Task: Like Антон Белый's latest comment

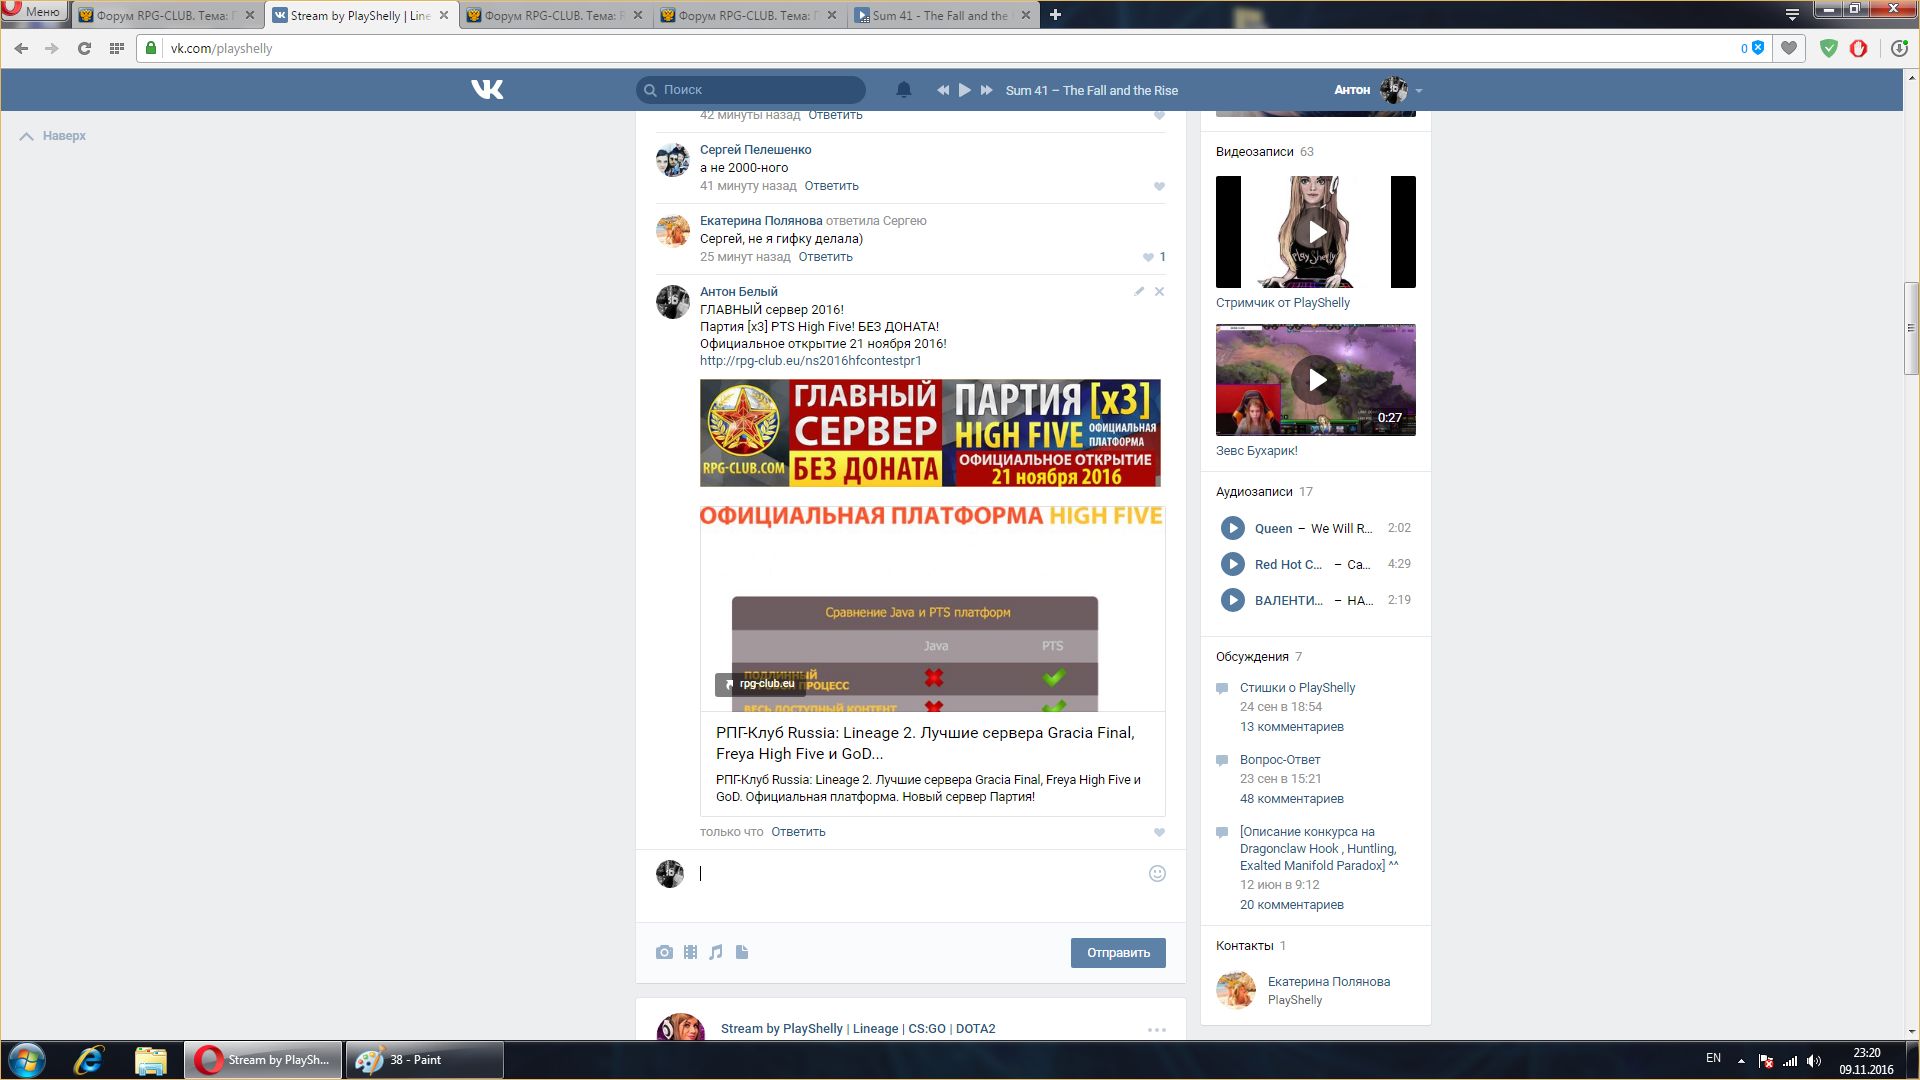Action: (x=1159, y=832)
